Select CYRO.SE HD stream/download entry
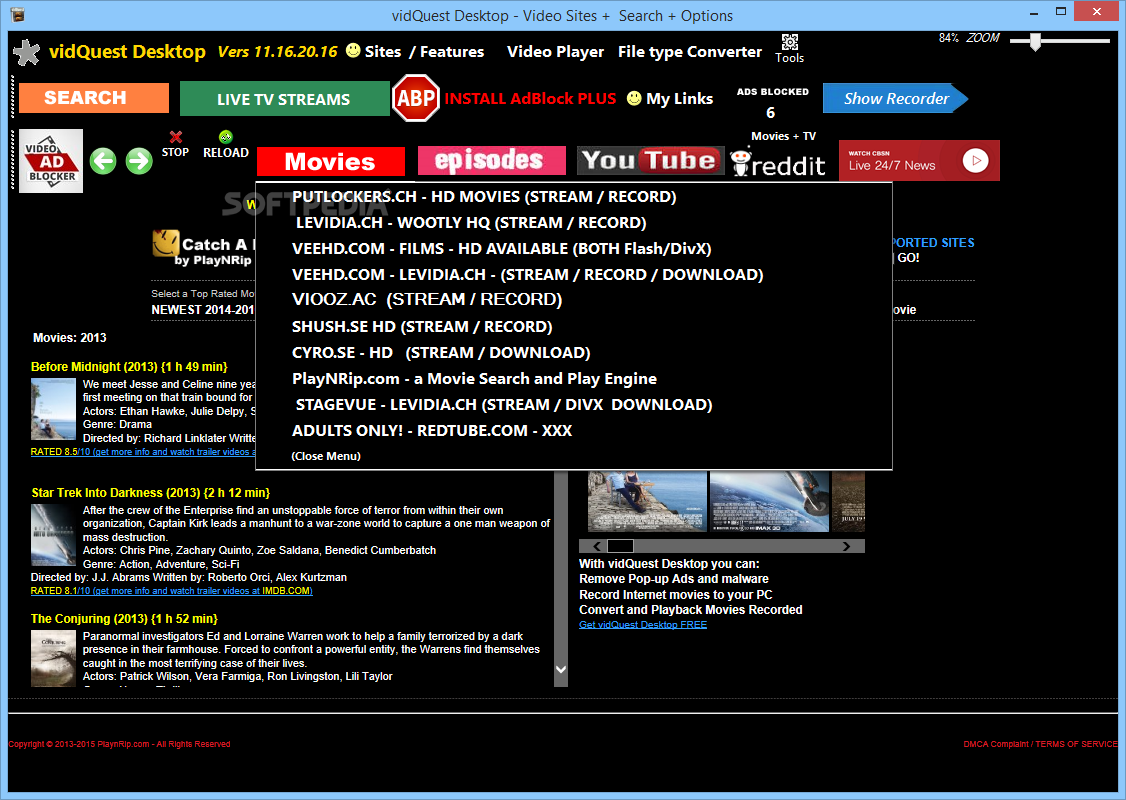Screen dimensions: 1126x800 pos(441,353)
